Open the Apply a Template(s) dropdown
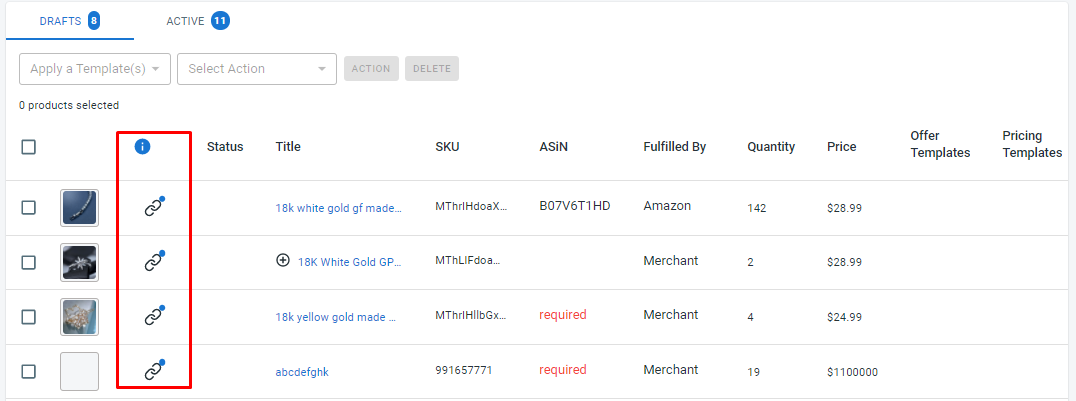Screen dimensions: 1076x401 click(95, 69)
